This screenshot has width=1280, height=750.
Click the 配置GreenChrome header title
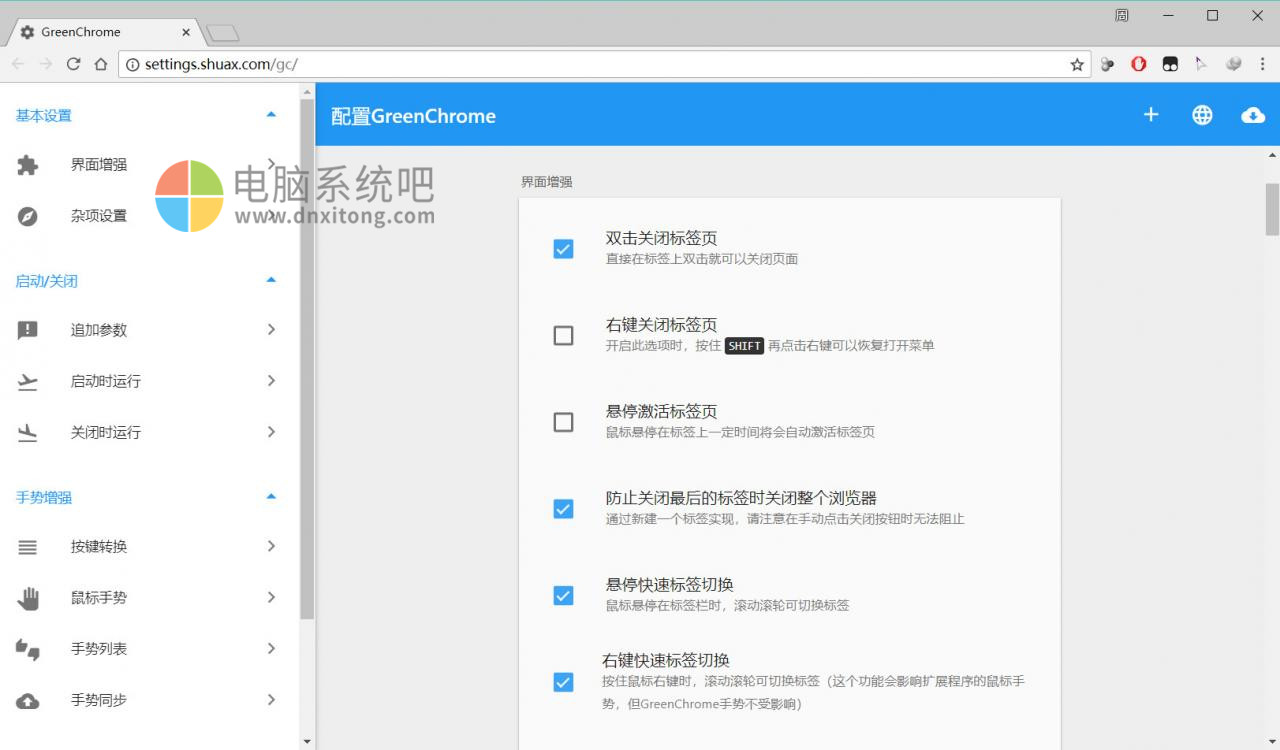(x=413, y=116)
